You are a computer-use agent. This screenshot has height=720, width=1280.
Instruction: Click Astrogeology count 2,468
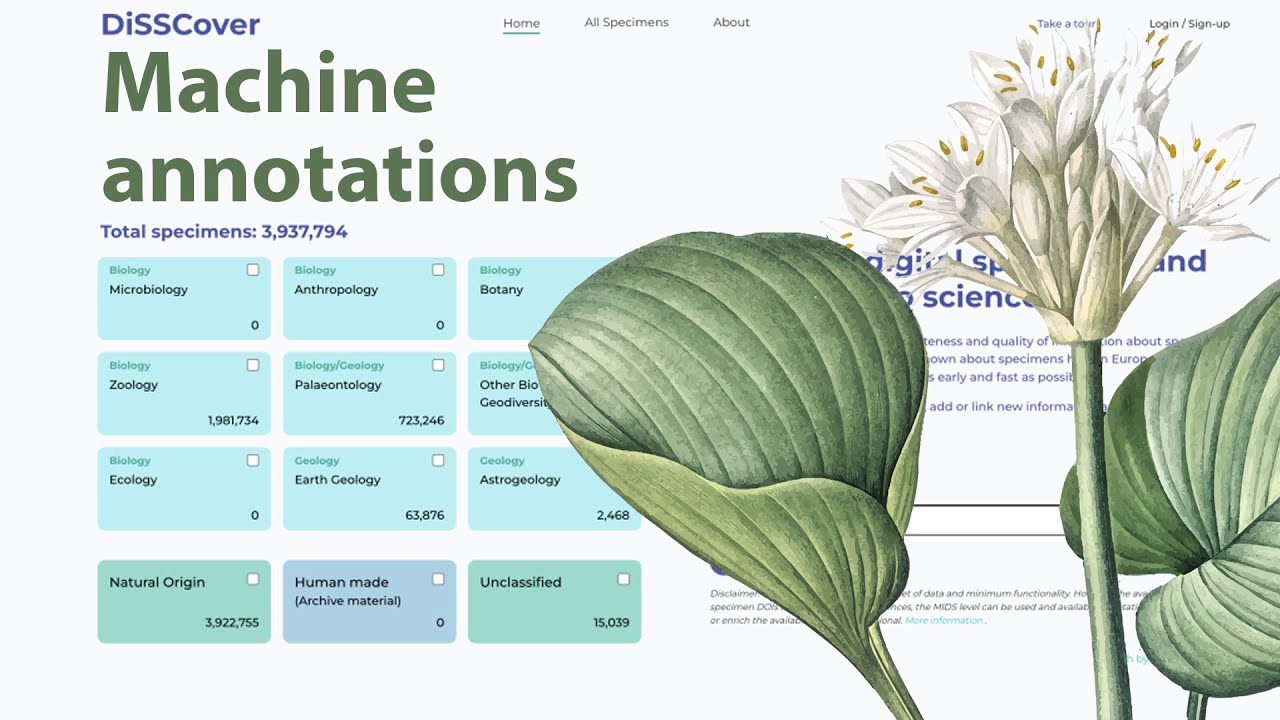(x=613, y=516)
